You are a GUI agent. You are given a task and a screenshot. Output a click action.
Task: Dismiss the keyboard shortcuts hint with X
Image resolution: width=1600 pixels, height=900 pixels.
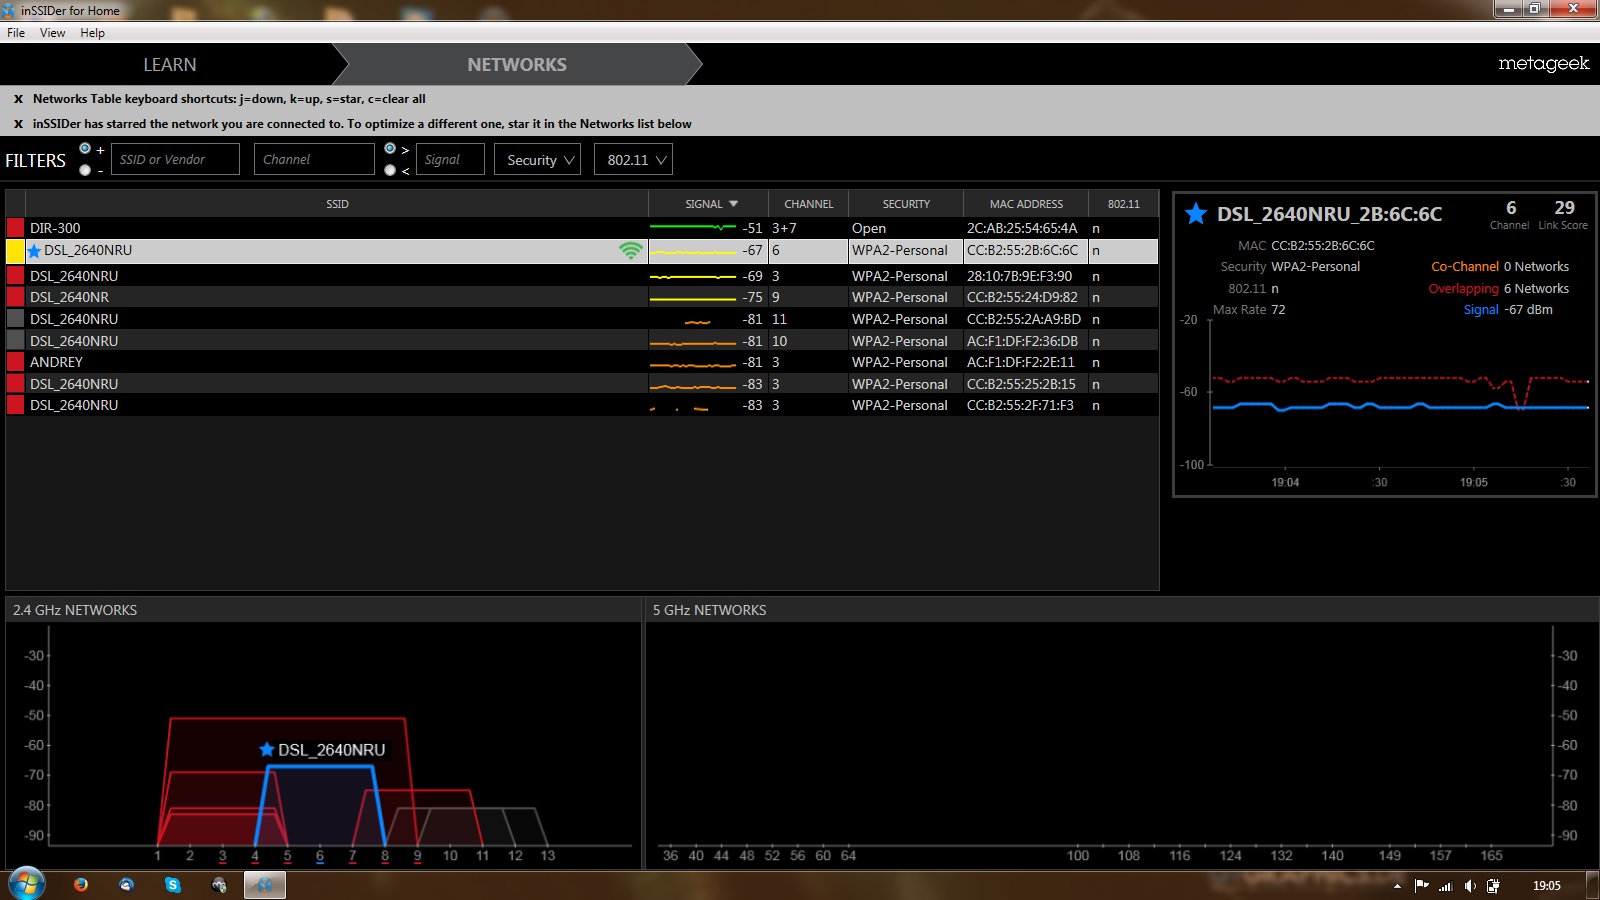pyautogui.click(x=18, y=99)
